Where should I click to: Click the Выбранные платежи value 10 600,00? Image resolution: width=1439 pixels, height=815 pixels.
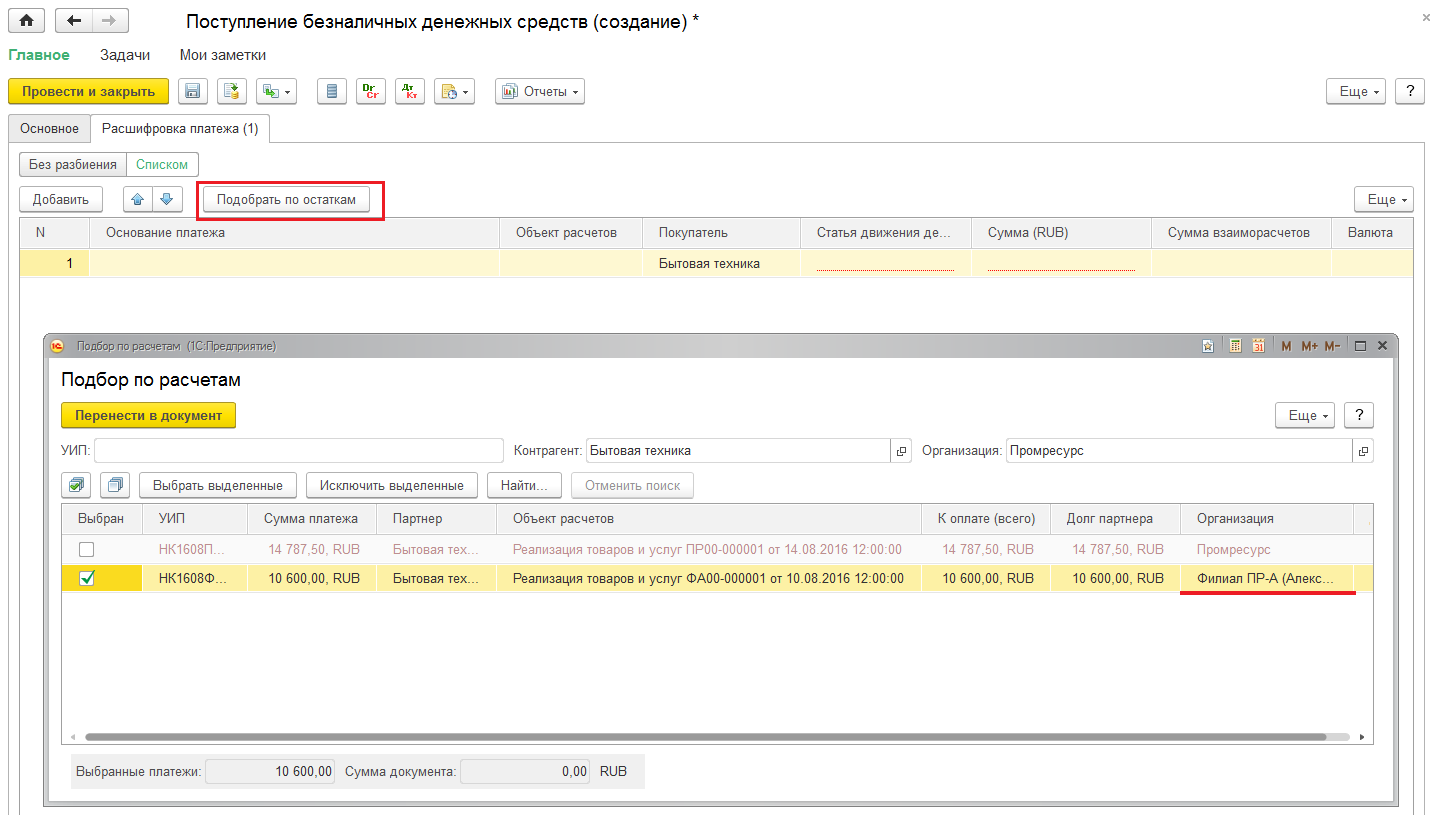tap(269, 771)
